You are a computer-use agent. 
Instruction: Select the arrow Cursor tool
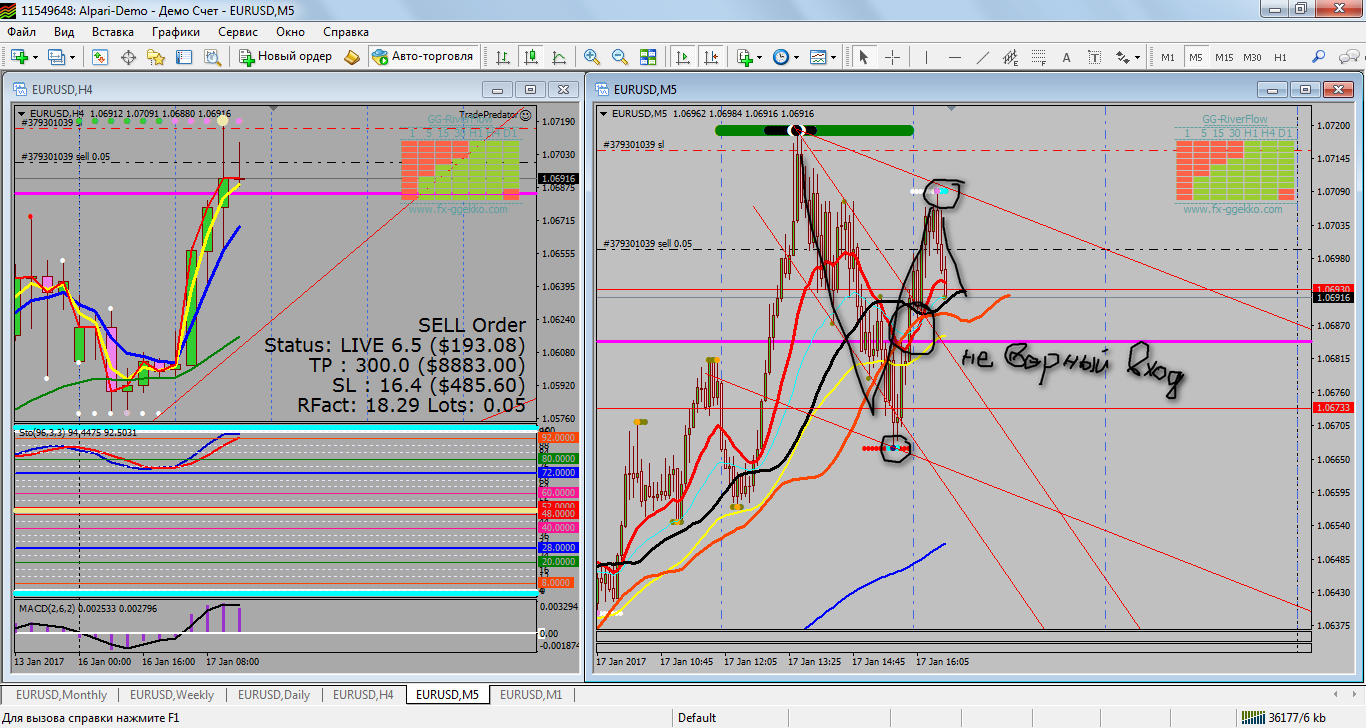pyautogui.click(x=865, y=57)
